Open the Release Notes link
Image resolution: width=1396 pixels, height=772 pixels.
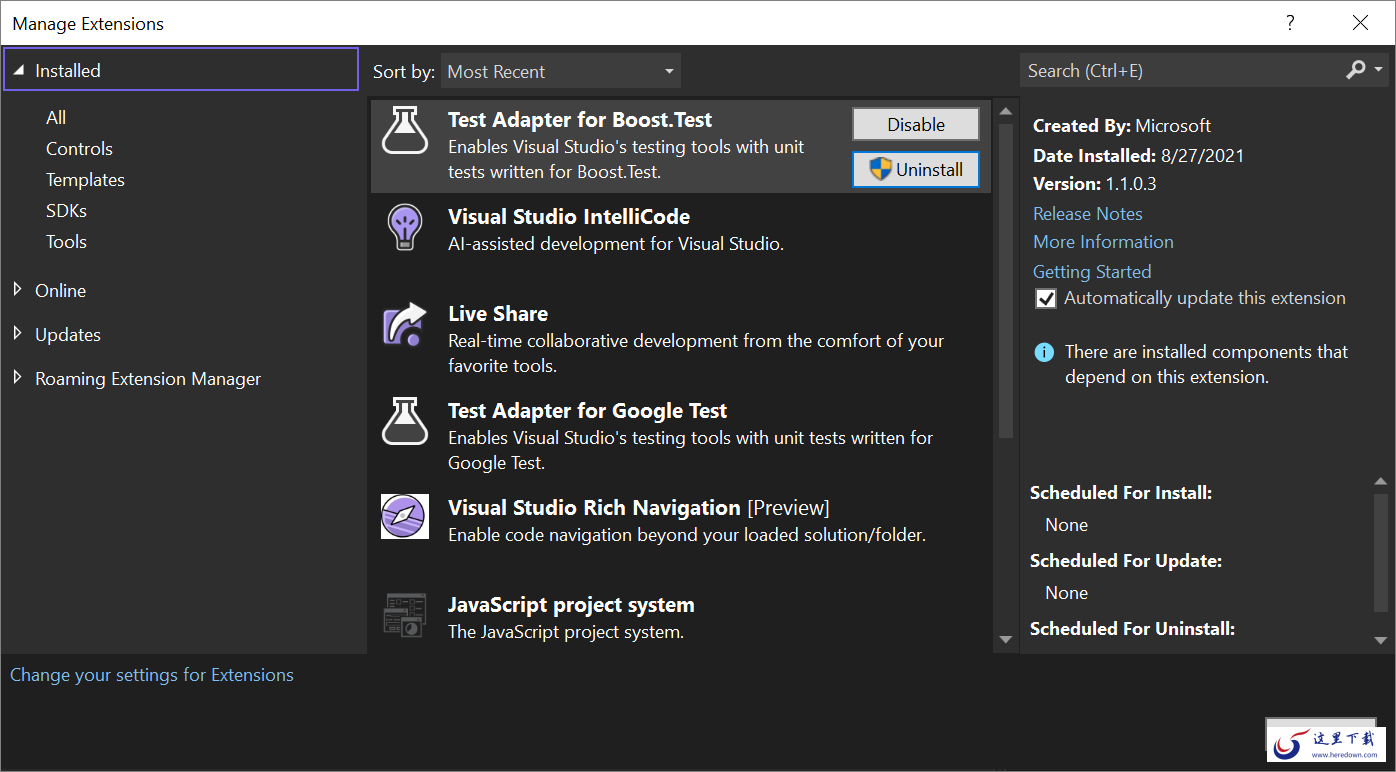click(x=1087, y=213)
